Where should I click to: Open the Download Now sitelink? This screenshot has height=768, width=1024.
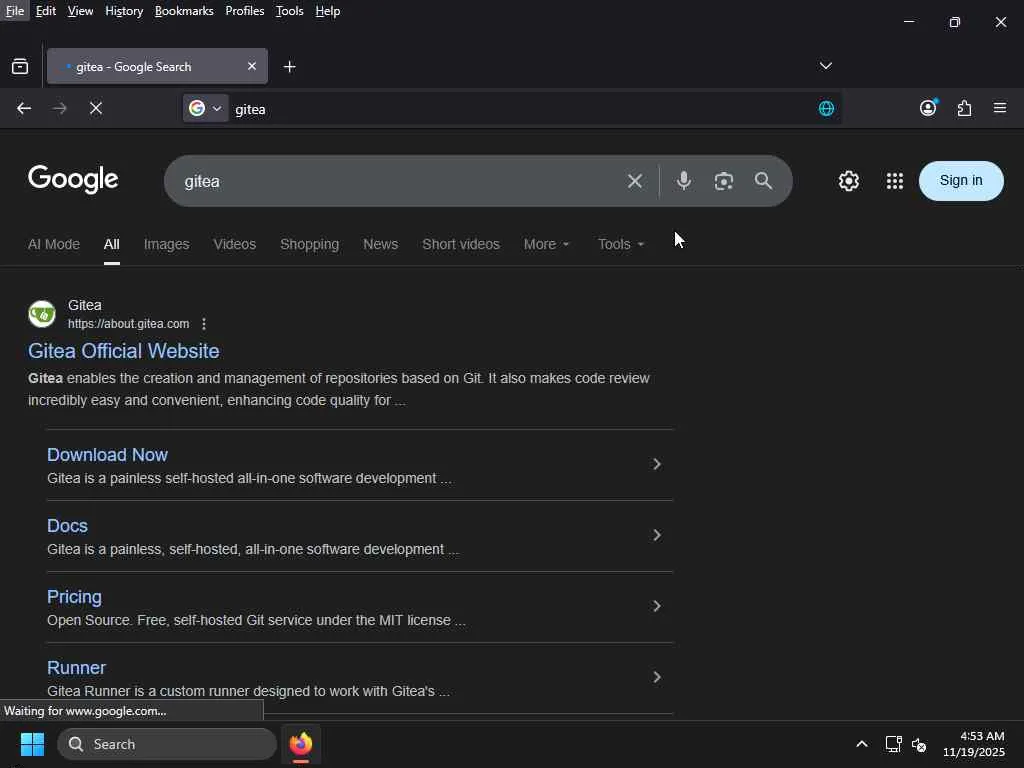pyautogui.click(x=107, y=455)
